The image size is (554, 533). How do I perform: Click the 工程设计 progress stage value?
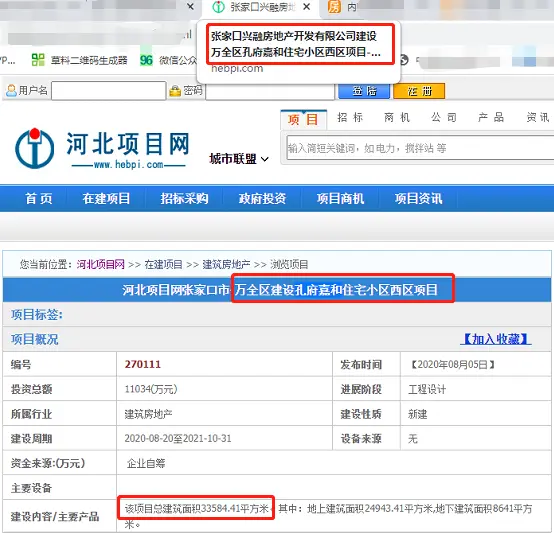click(427, 389)
